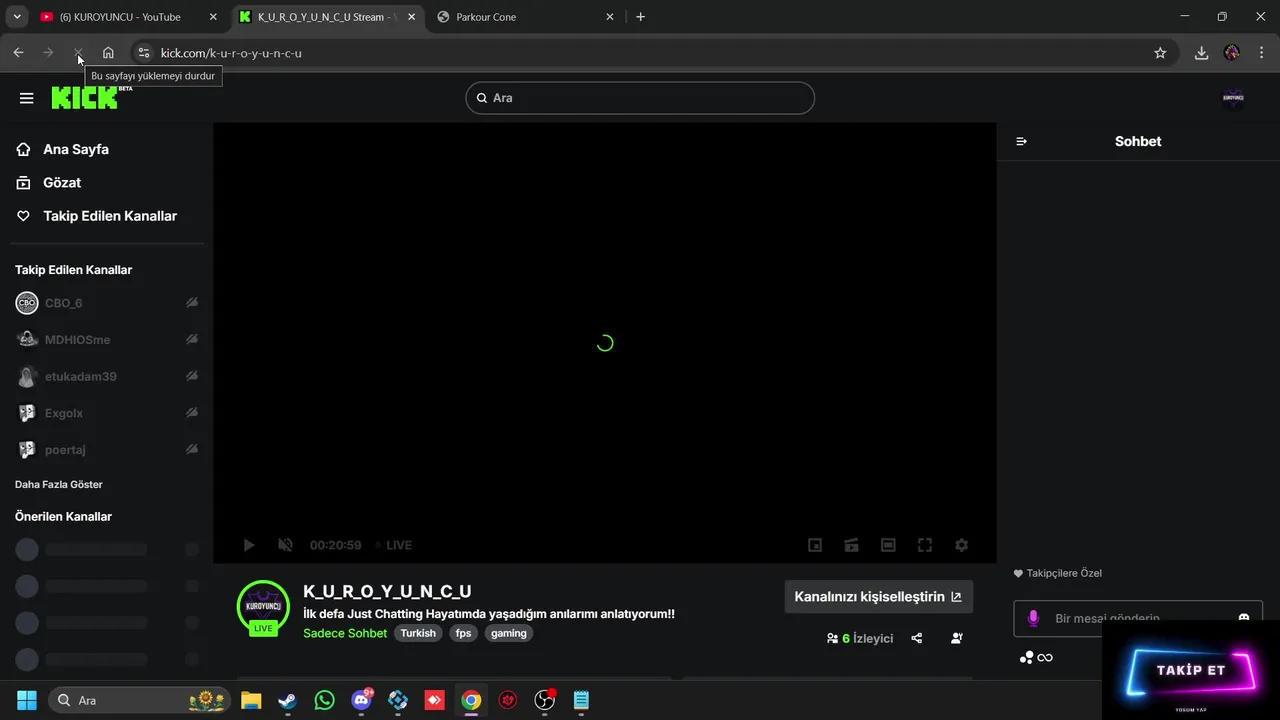1280x720 pixels.
Task: Open user profile avatar menu
Action: click(1234, 98)
